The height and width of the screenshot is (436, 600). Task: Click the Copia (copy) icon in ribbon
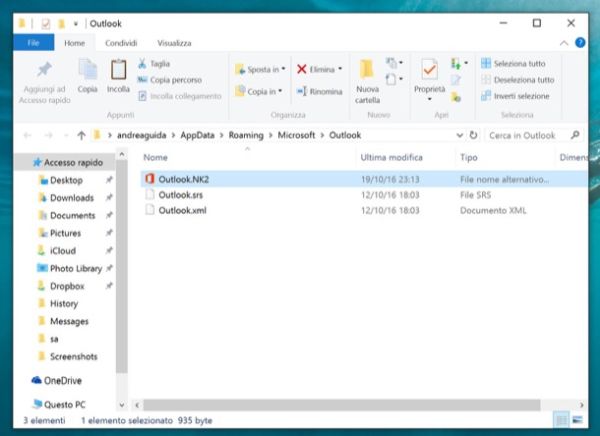coord(88,75)
